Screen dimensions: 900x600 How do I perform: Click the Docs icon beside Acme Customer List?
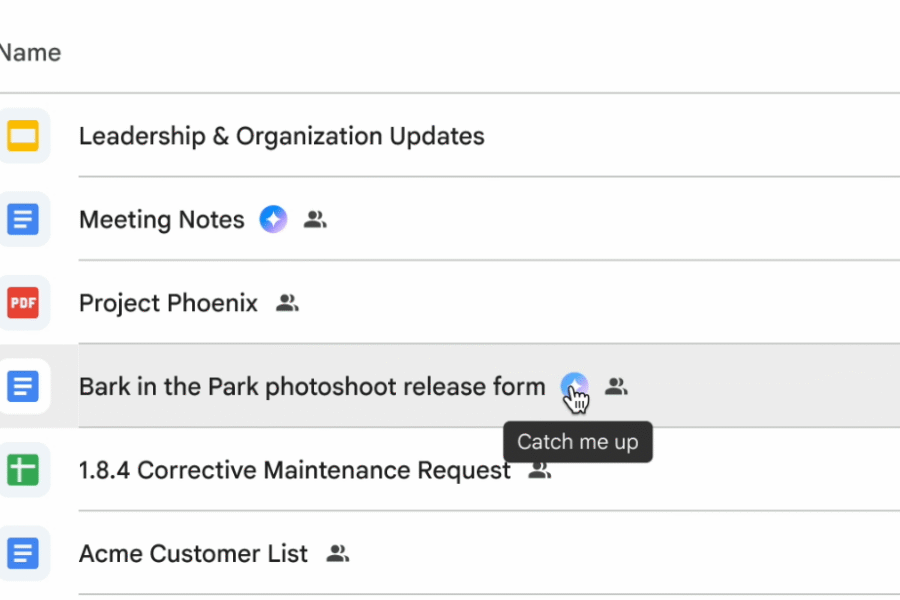point(25,553)
